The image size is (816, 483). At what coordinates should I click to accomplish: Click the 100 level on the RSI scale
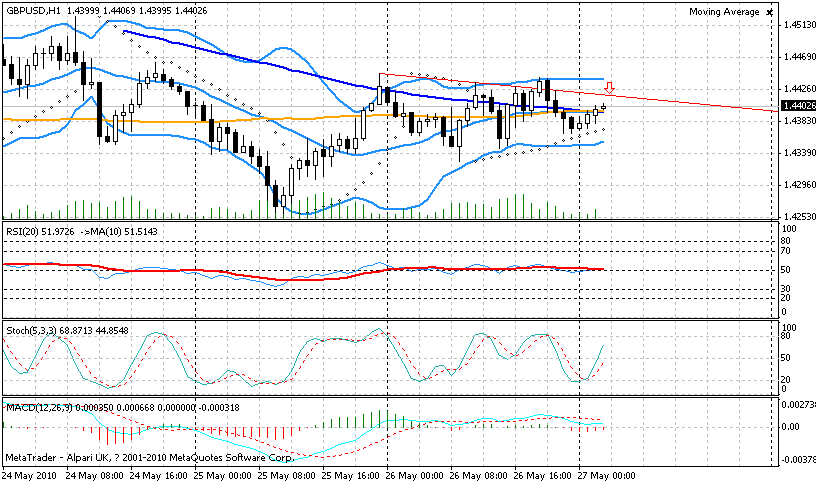tap(789, 229)
